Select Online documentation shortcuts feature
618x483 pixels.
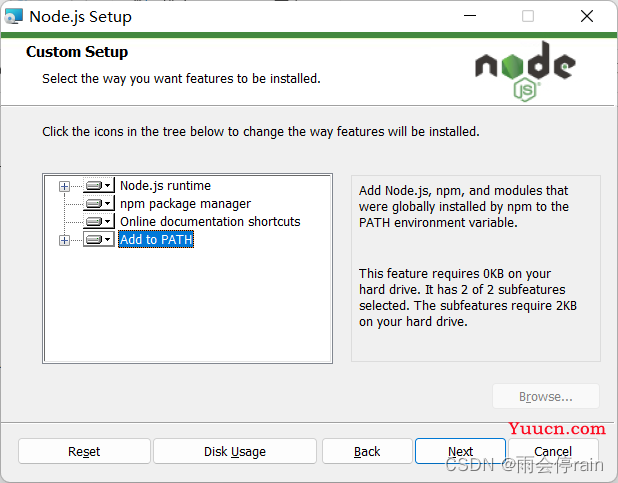(210, 222)
